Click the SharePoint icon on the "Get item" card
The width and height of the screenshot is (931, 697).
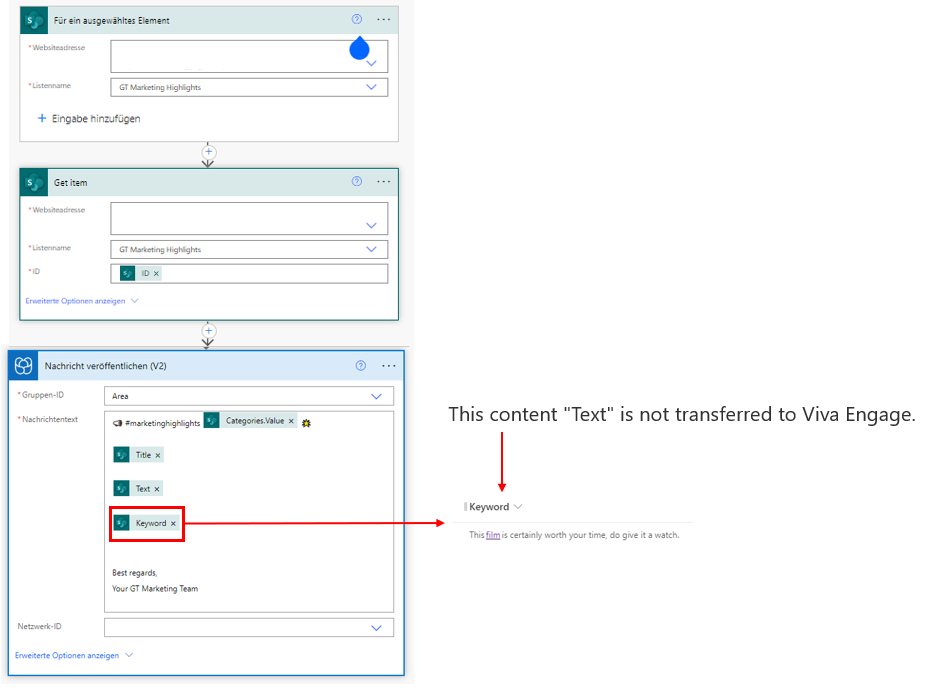click(x=33, y=182)
